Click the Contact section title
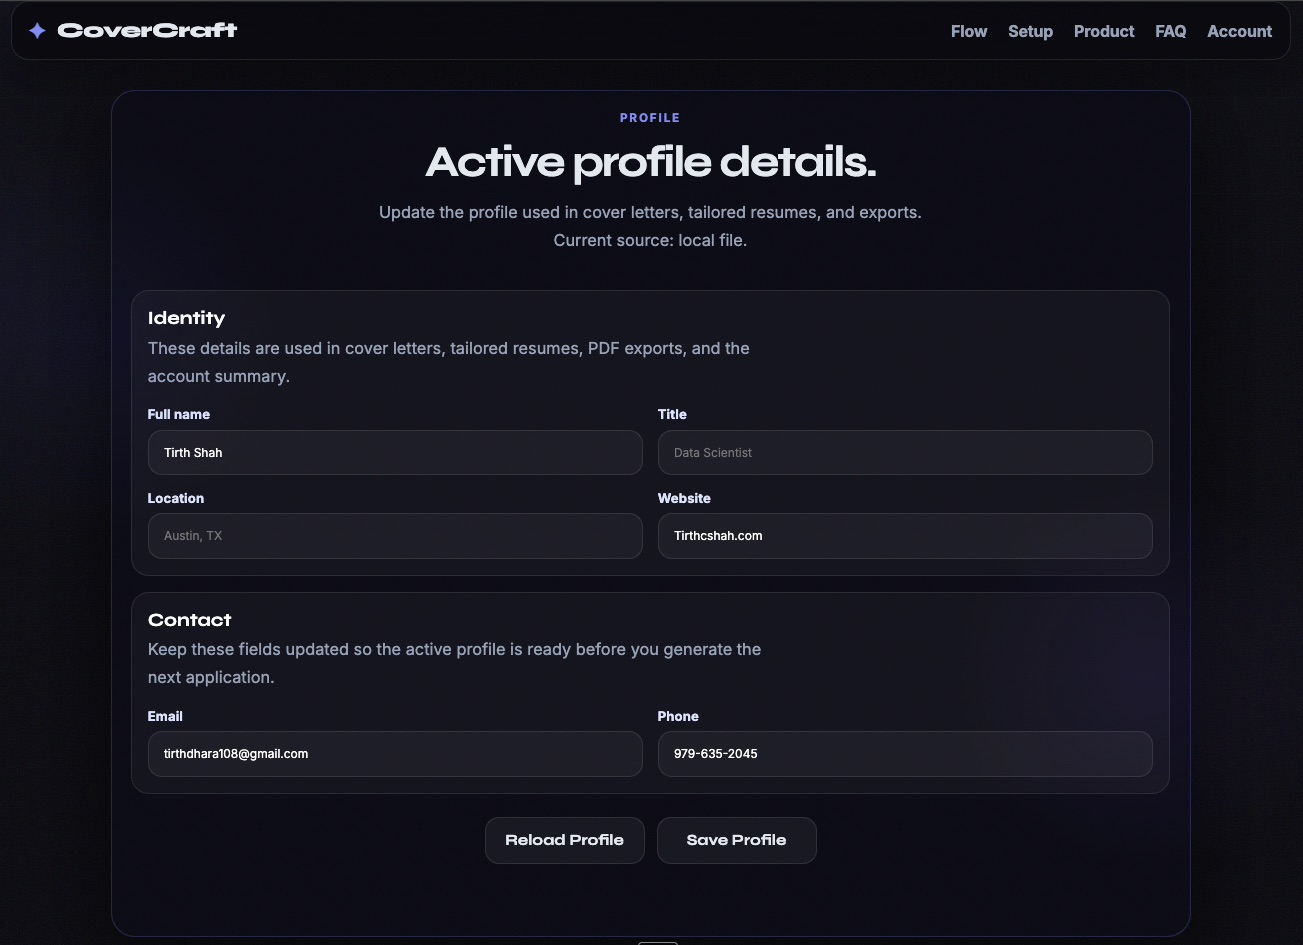Viewport: 1303px width, 945px height. click(189, 620)
